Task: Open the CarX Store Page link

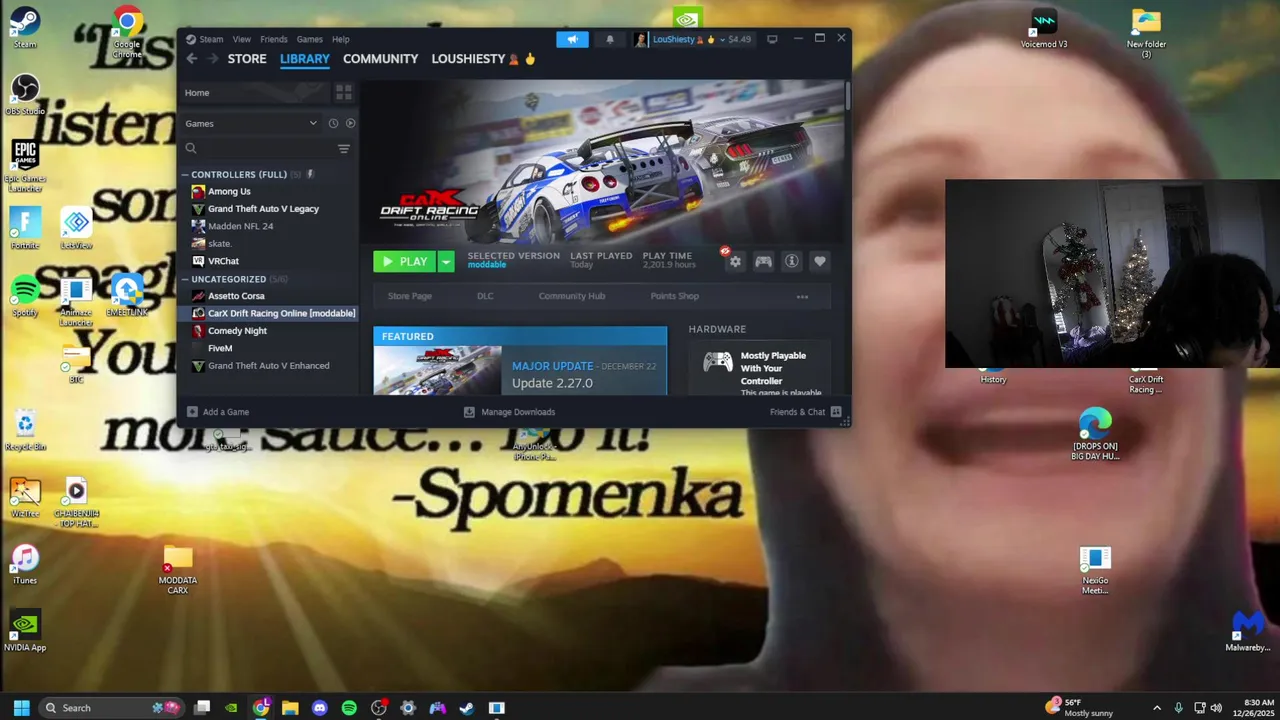Action: point(409,296)
